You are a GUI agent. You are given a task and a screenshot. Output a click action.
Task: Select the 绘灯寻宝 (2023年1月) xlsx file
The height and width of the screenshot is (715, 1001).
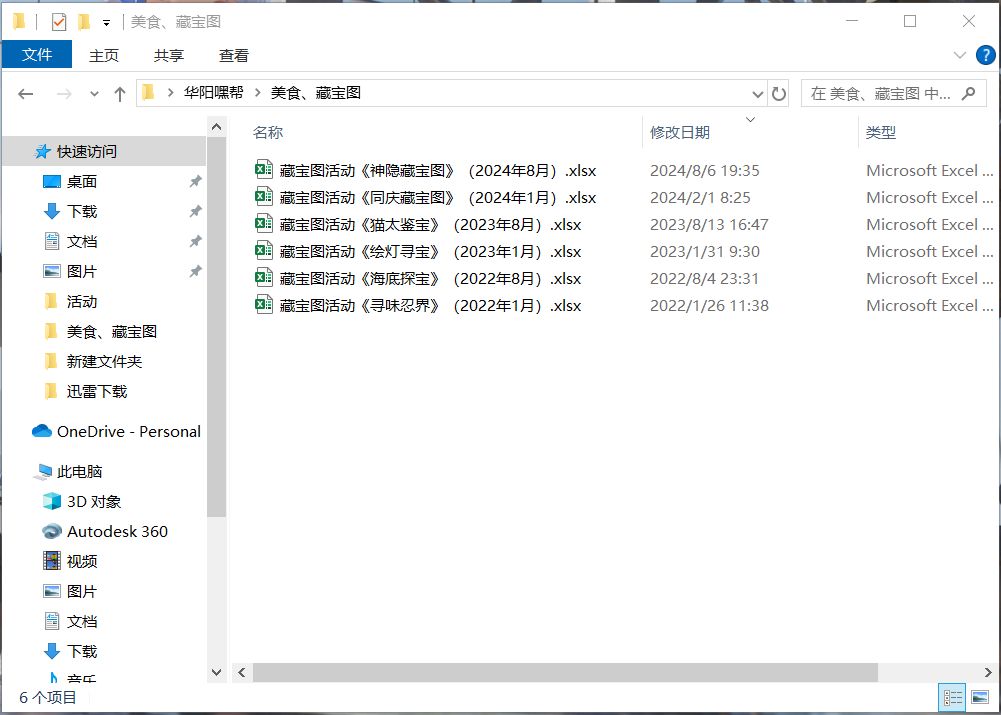[x=430, y=252]
